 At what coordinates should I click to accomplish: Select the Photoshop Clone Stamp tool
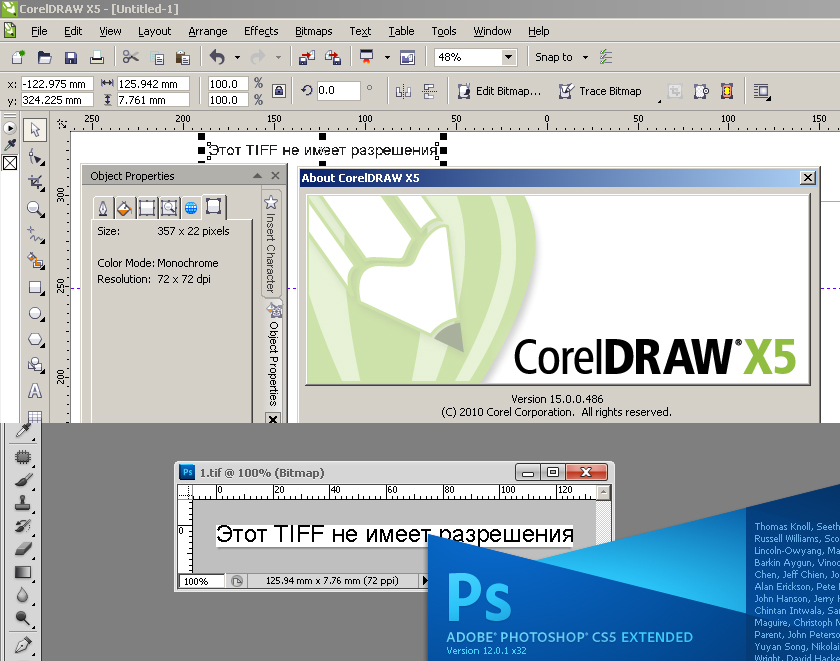(23, 504)
